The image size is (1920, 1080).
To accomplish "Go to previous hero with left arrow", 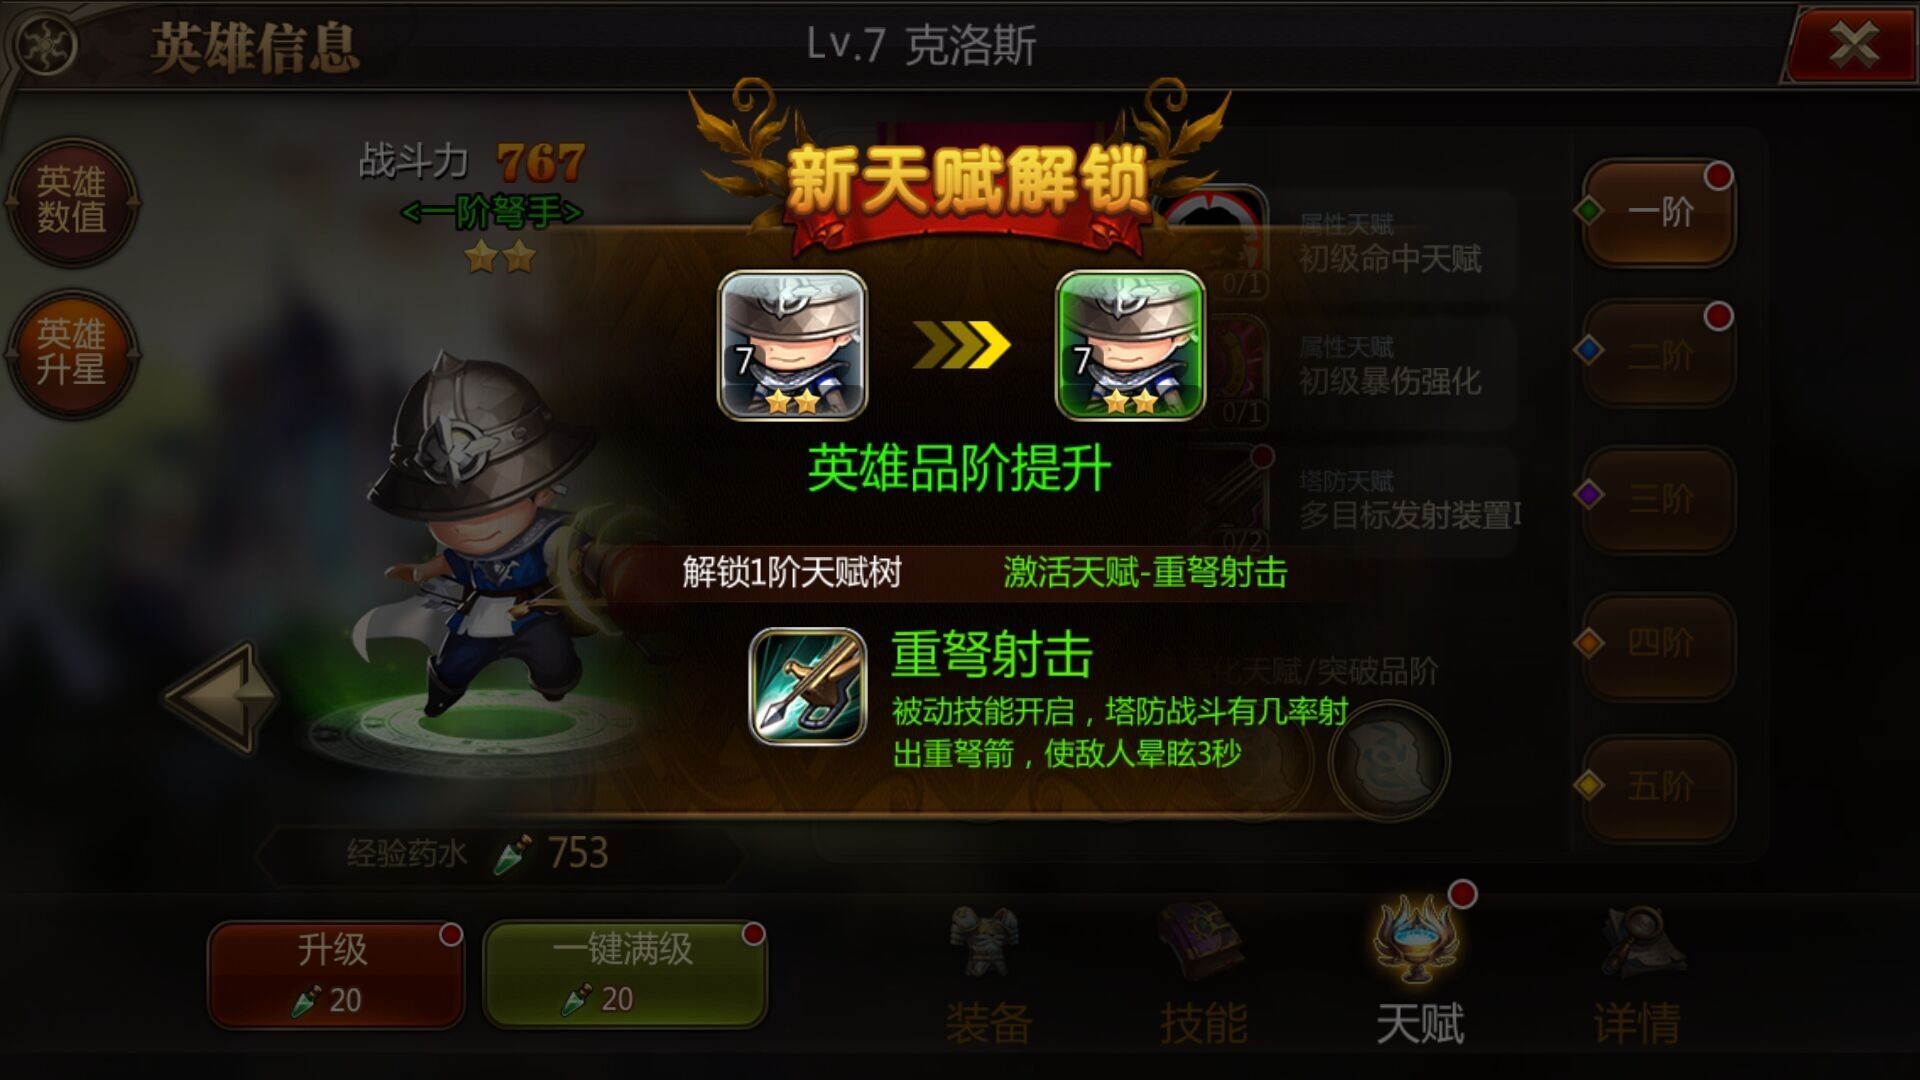I will click(x=222, y=696).
